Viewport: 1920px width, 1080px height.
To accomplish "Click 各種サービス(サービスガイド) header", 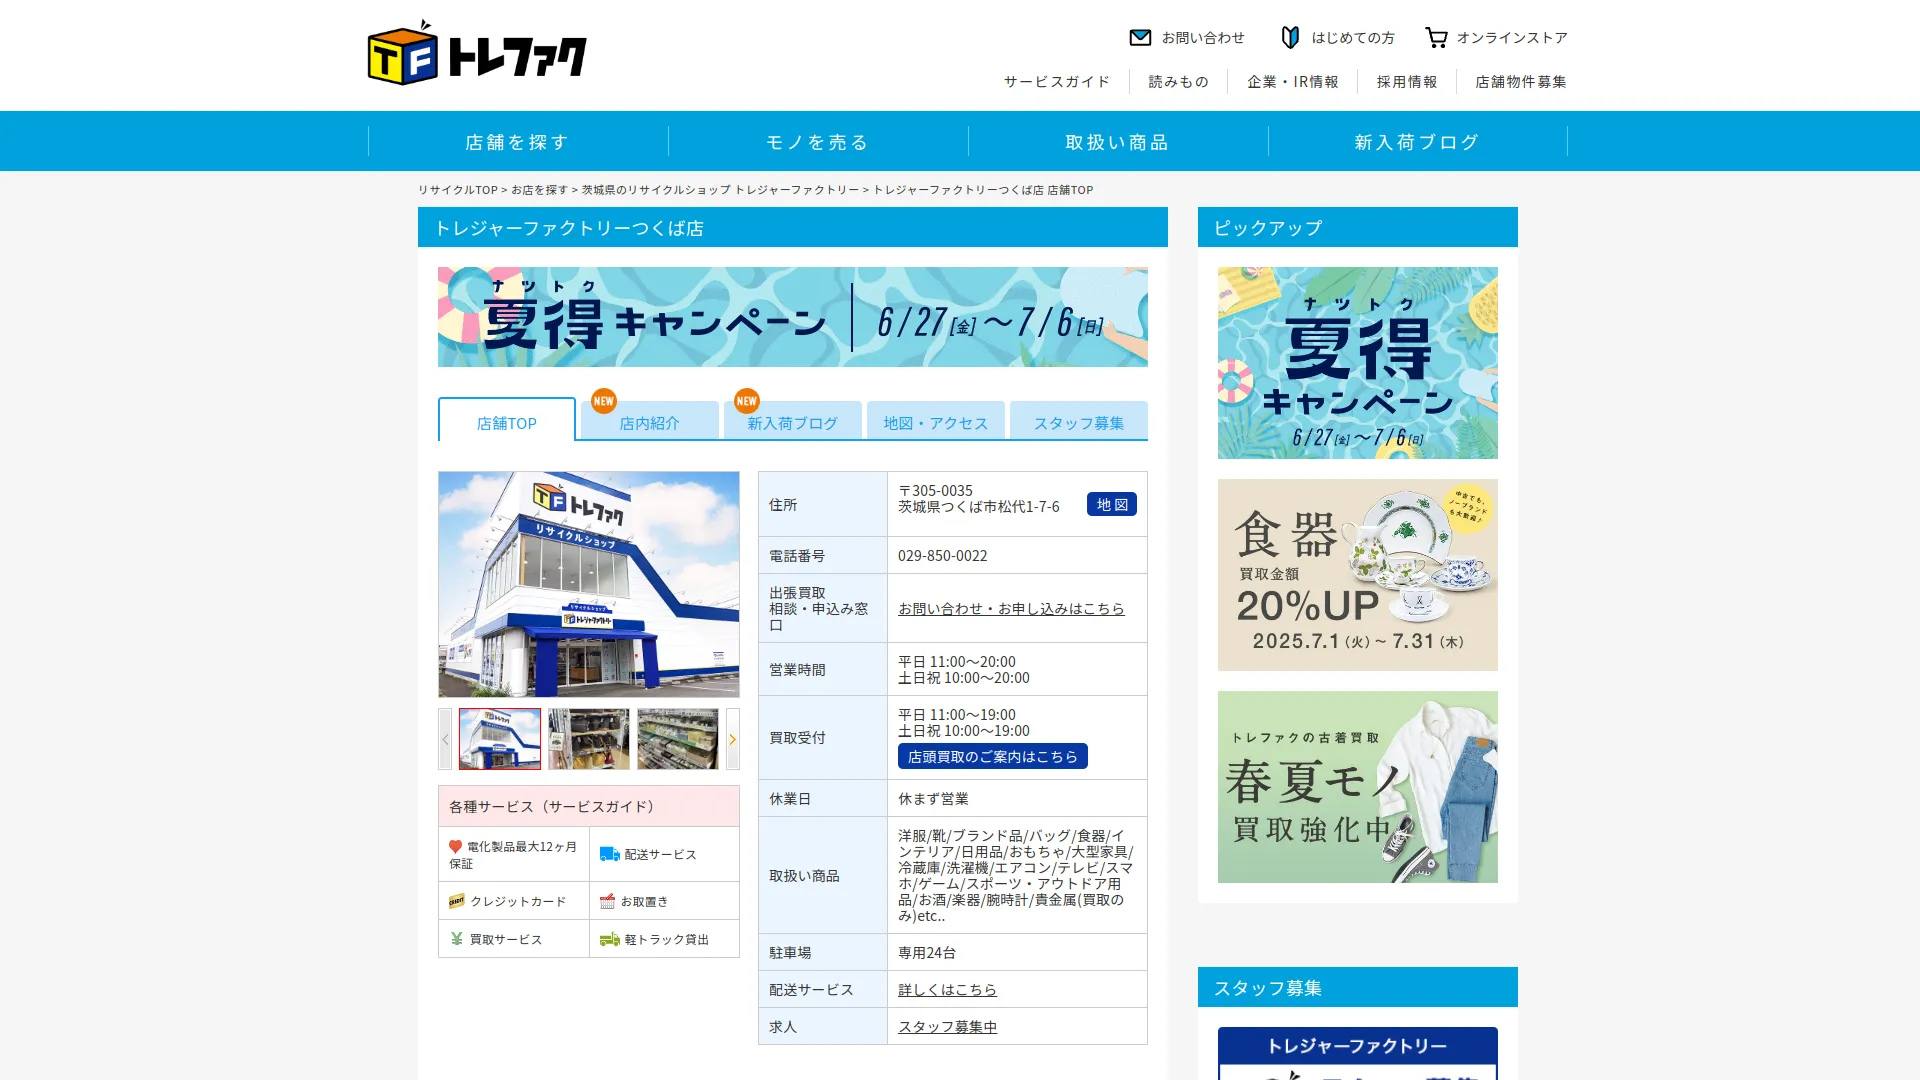I will tap(589, 806).
